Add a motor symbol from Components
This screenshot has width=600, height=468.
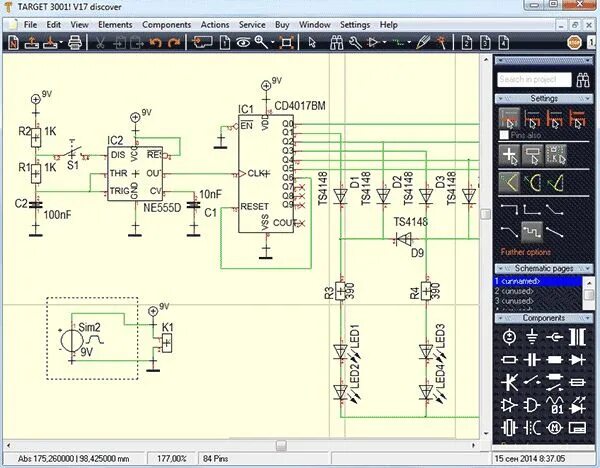tap(553, 428)
